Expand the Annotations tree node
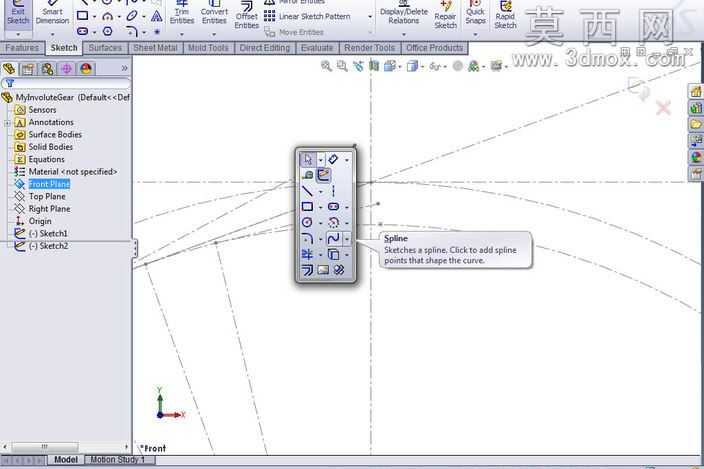Screen dimensions: 704x469 coord(7,123)
